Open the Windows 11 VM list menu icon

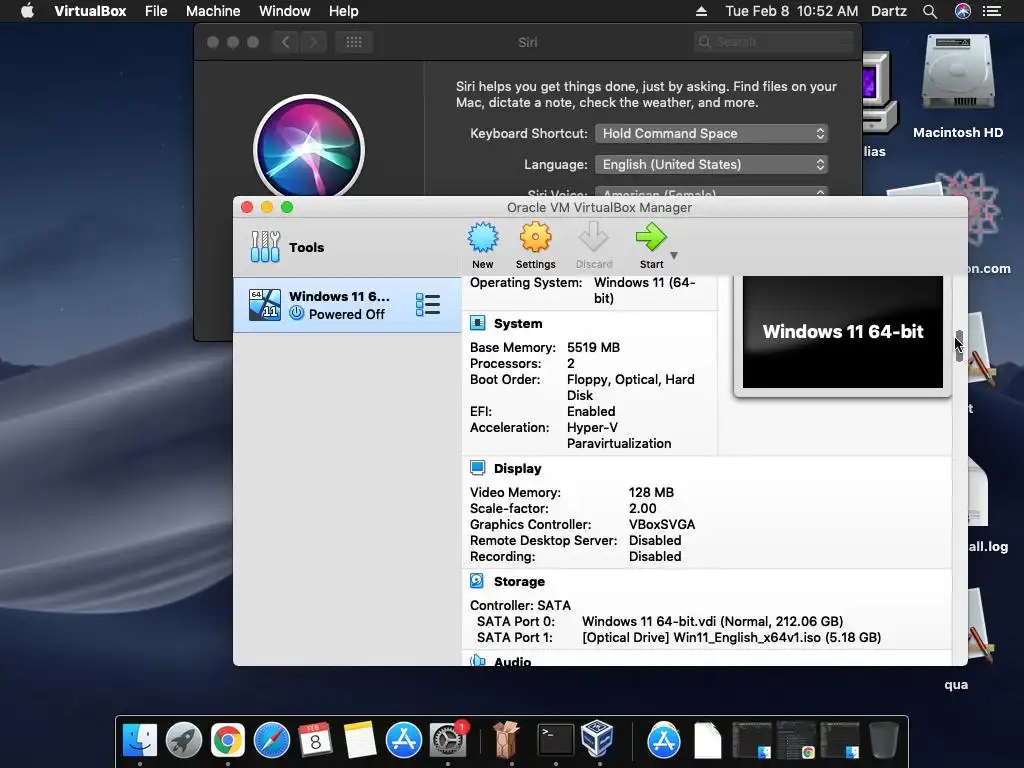click(428, 305)
